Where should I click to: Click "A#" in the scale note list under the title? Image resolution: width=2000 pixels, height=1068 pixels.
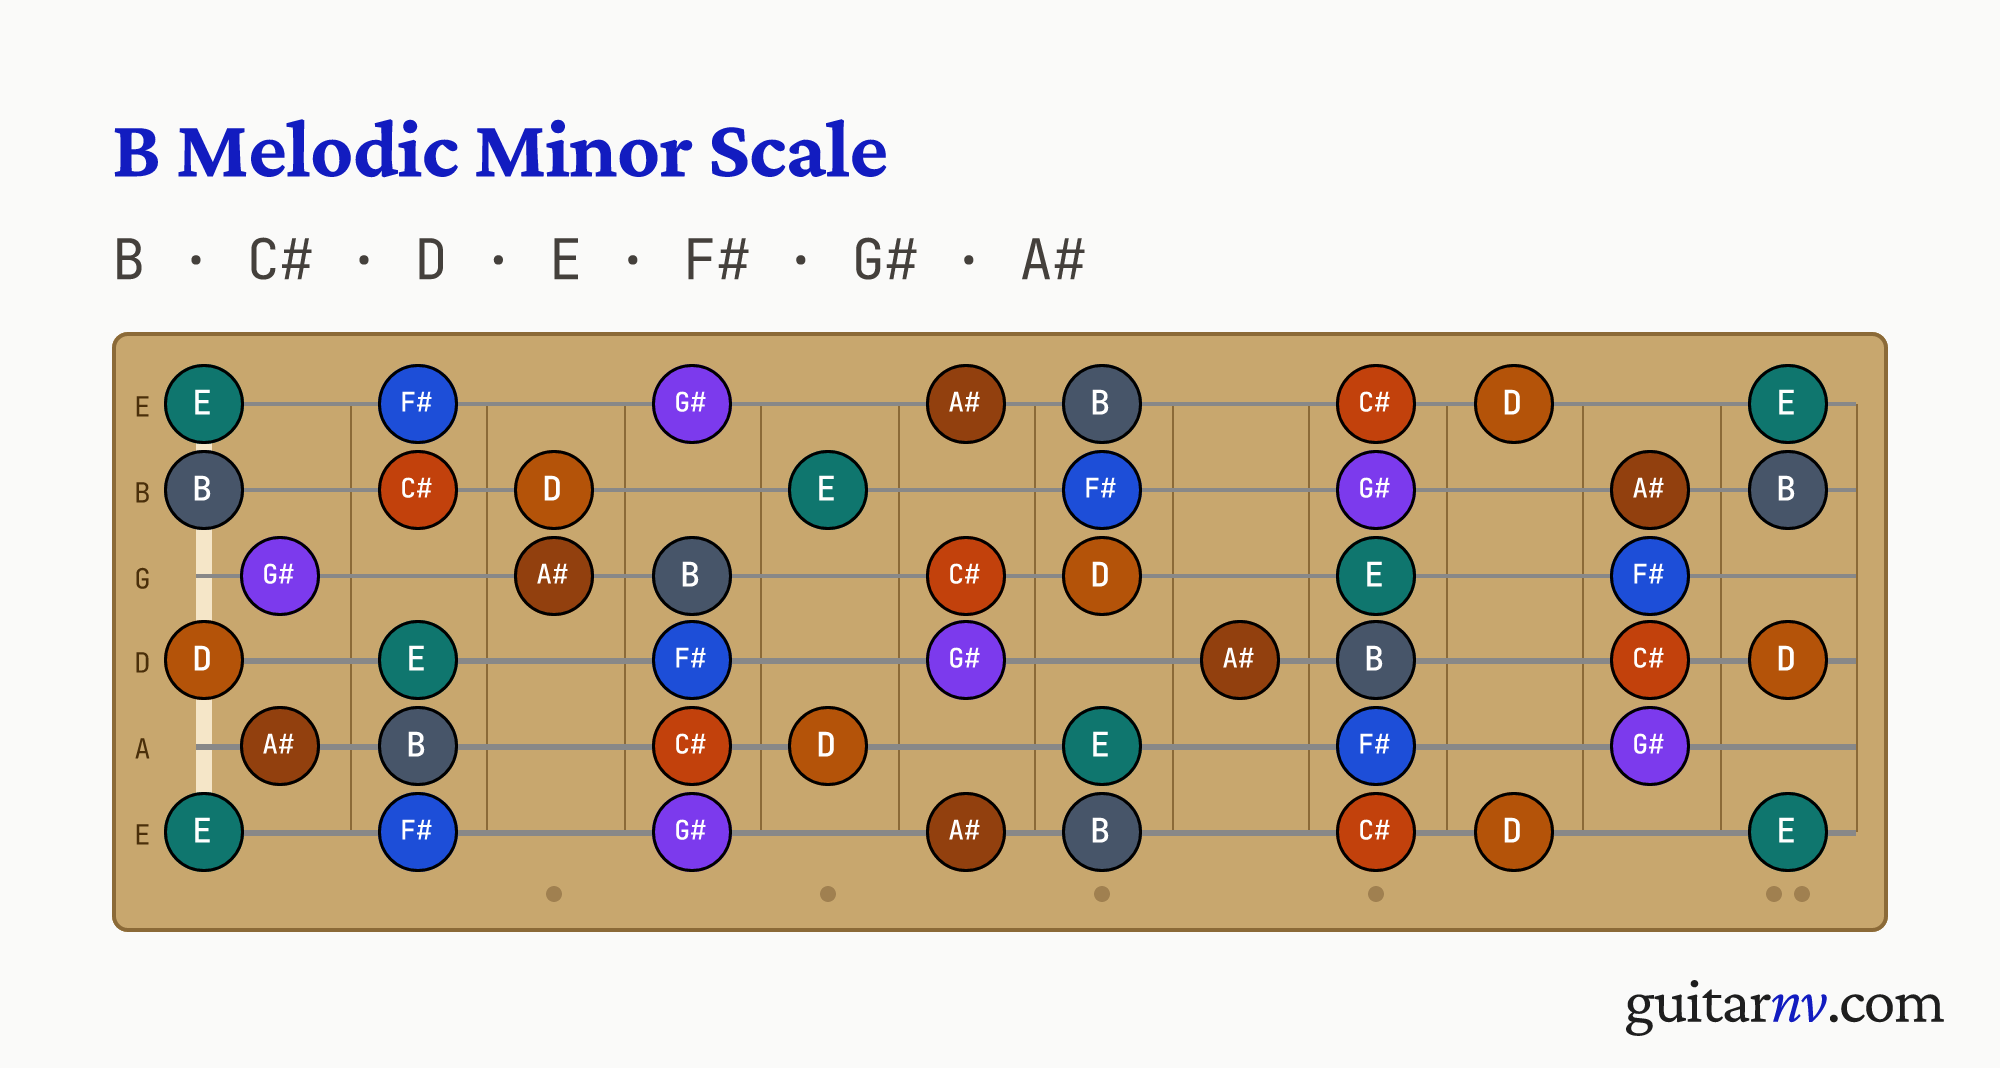click(1054, 260)
